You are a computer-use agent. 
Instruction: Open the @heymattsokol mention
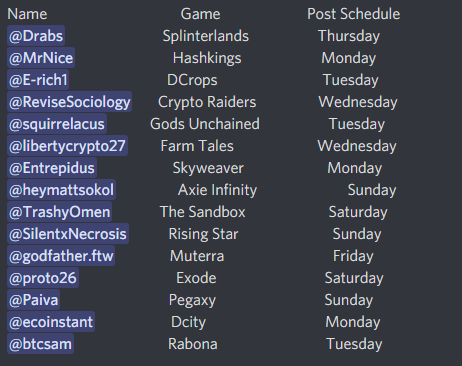click(x=61, y=190)
